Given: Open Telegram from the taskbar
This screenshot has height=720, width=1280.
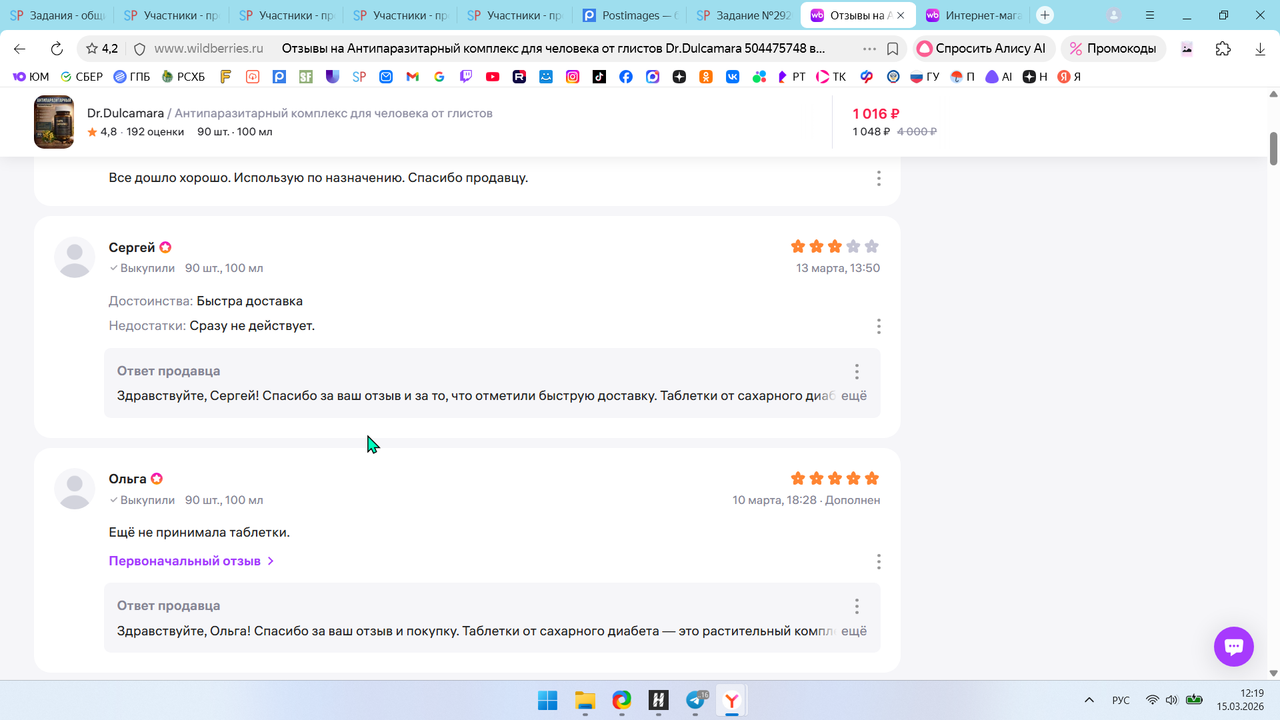Looking at the screenshot, I should click(x=696, y=700).
